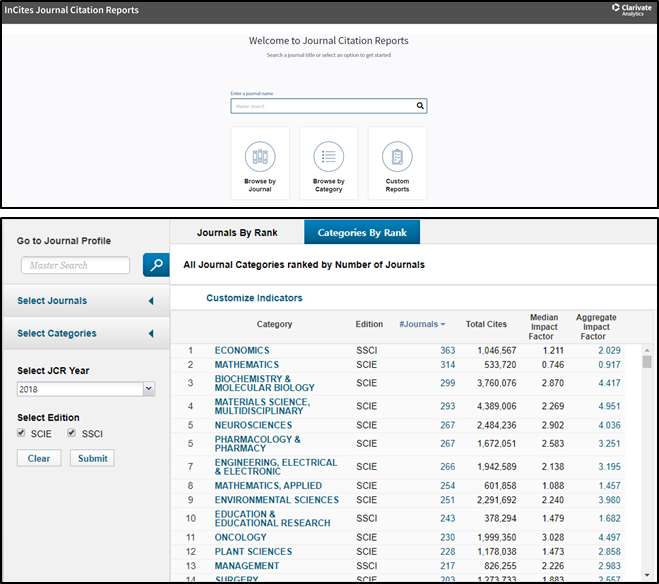The width and height of the screenshot is (659, 584).
Task: Click the InCites Journal Citation Reports title
Action: pyautogui.click(x=71, y=10)
